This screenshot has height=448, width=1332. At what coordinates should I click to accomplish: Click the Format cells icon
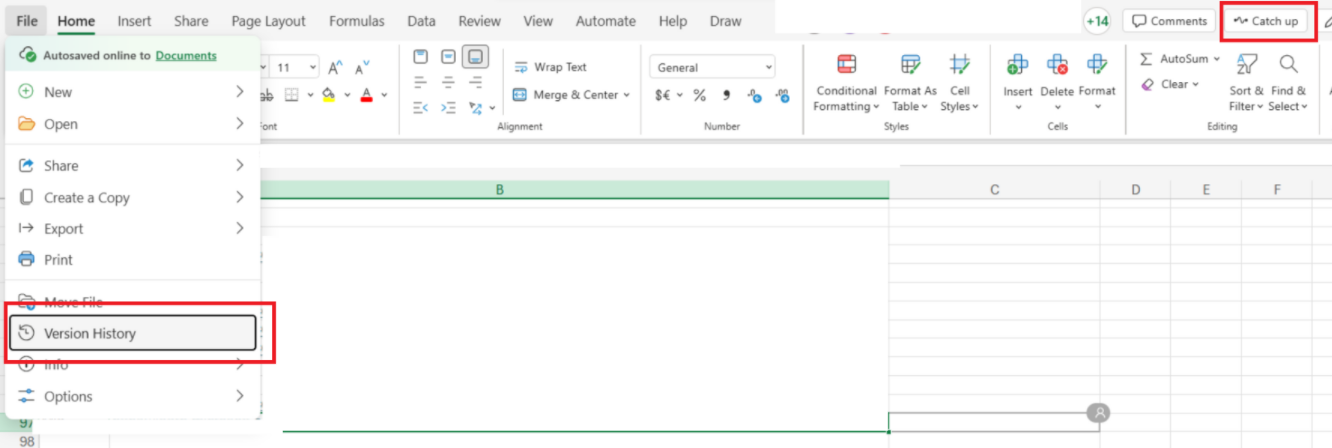click(1097, 65)
